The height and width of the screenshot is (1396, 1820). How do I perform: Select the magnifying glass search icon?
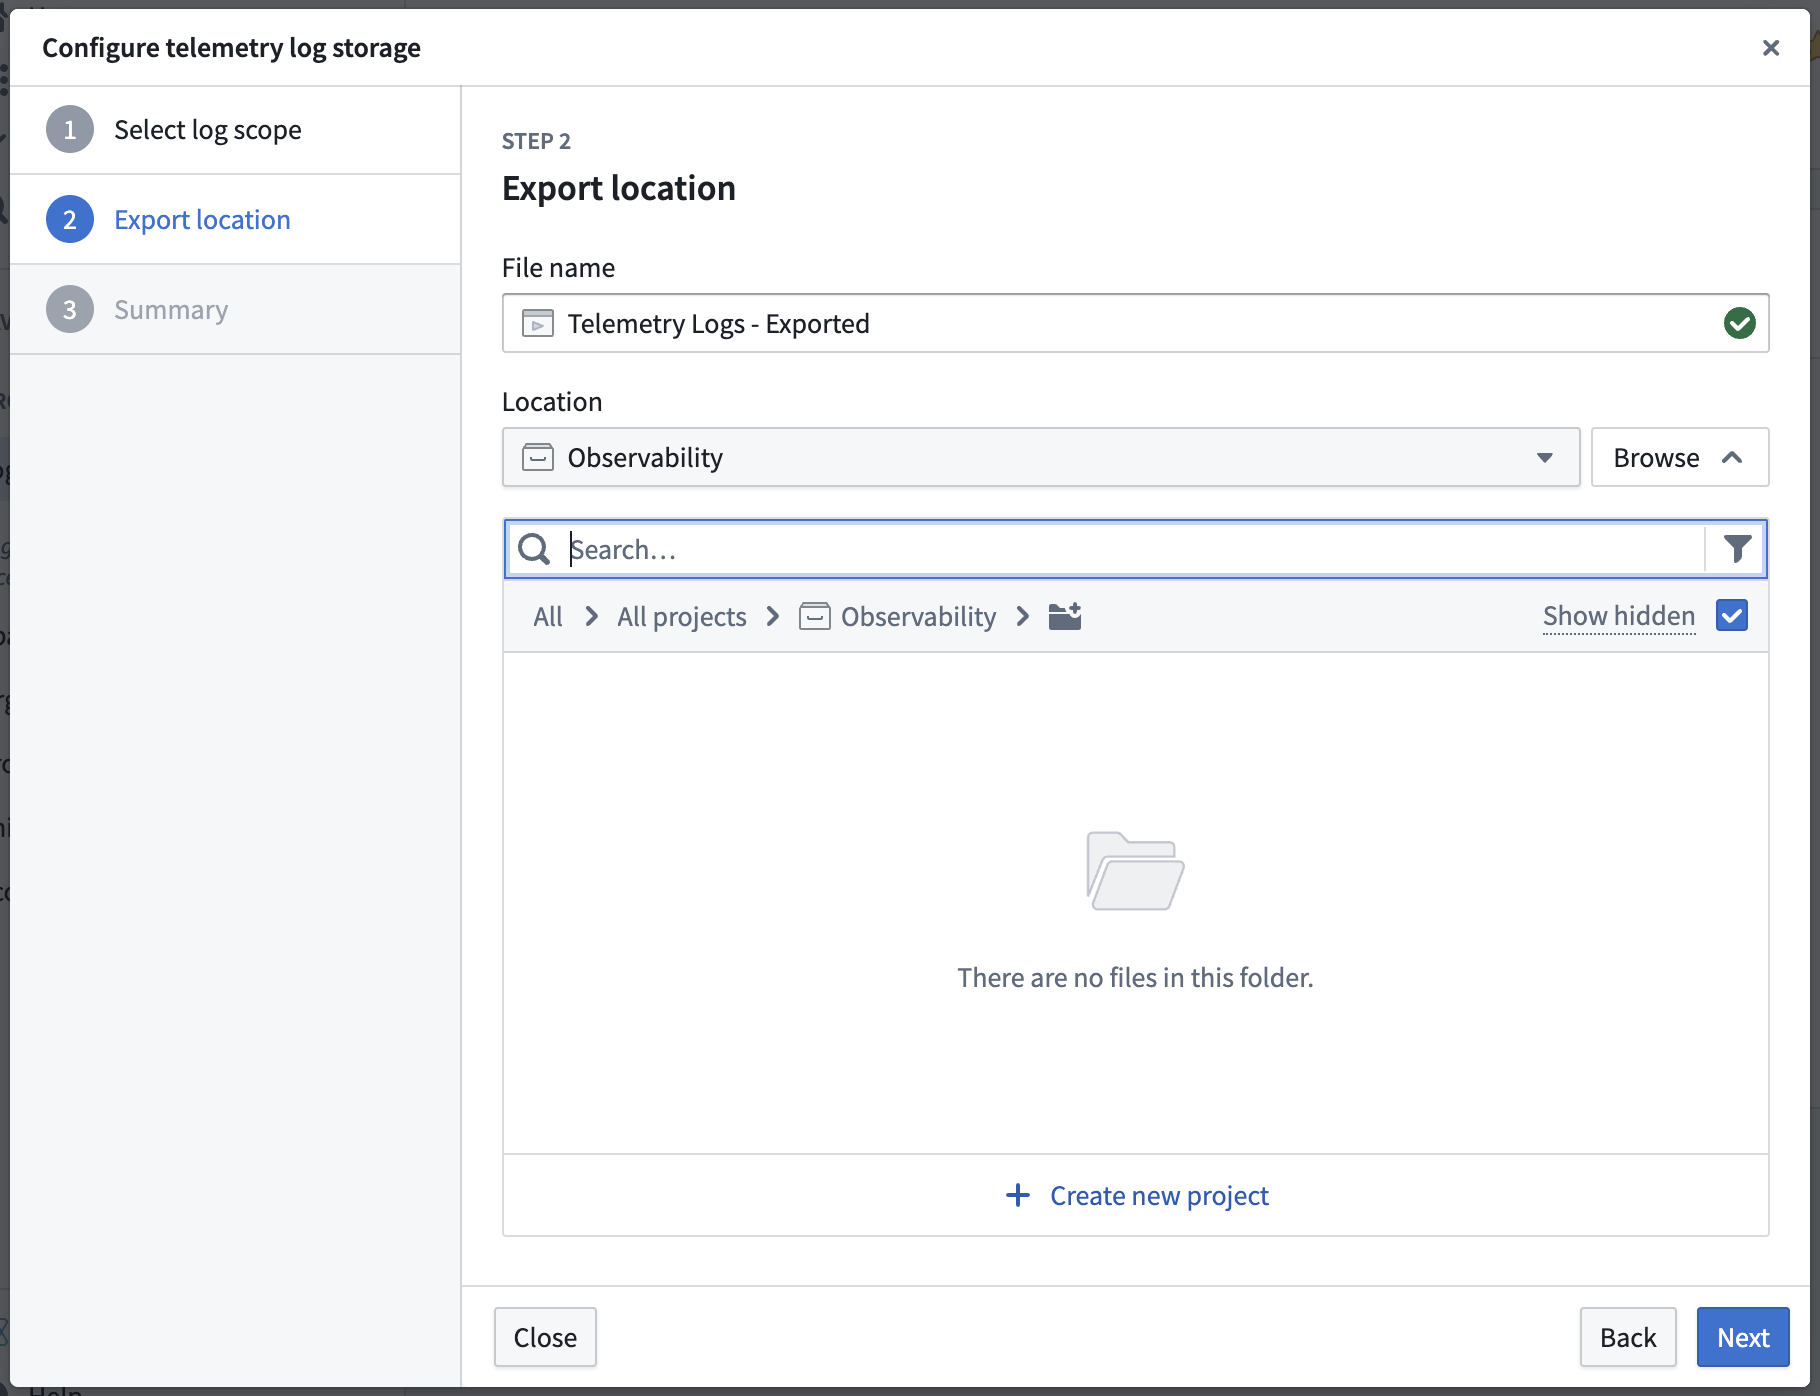(534, 549)
